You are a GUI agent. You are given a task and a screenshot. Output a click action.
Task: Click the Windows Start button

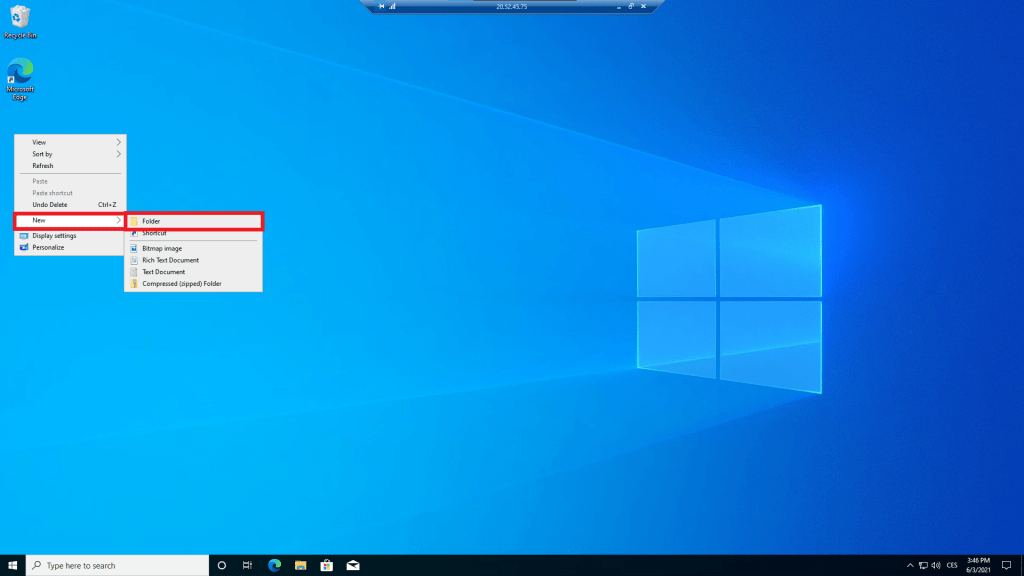pyautogui.click(x=13, y=565)
